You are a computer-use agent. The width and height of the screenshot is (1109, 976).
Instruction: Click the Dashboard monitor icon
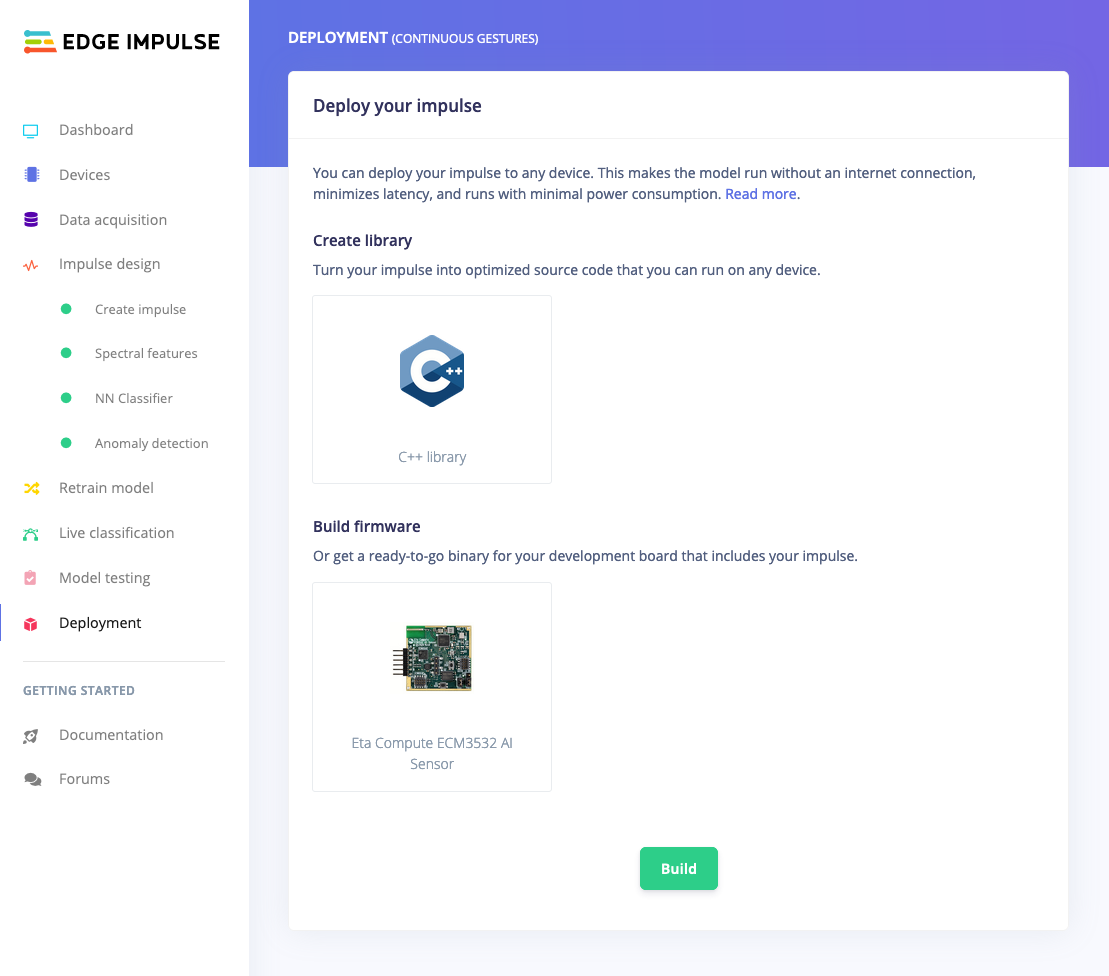(x=30, y=131)
